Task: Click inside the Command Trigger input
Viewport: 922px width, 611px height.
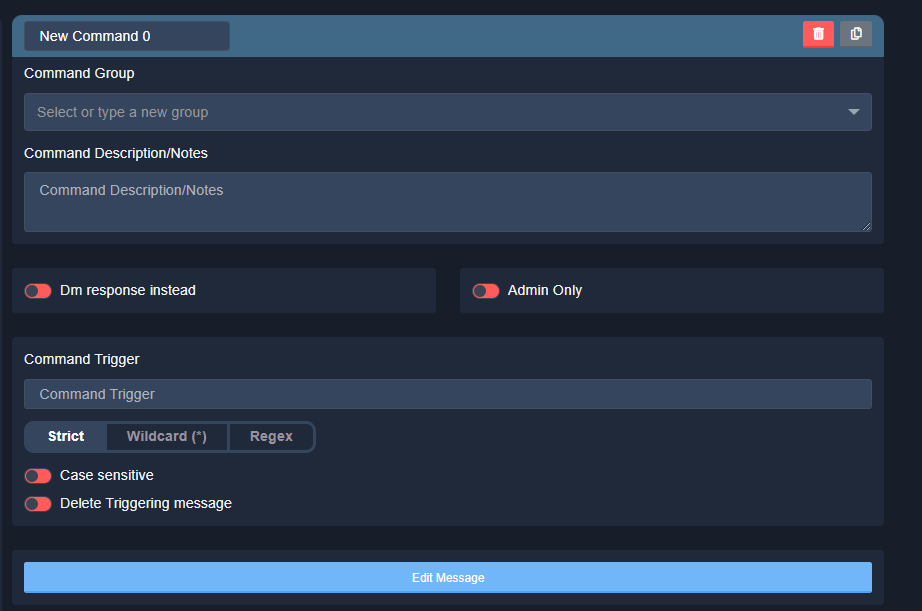Action: click(x=447, y=394)
